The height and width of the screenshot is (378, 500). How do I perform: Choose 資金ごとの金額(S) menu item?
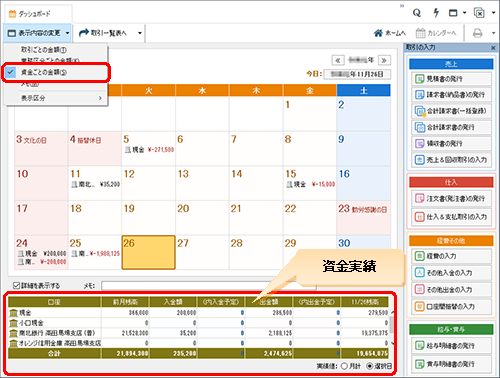tap(56, 72)
